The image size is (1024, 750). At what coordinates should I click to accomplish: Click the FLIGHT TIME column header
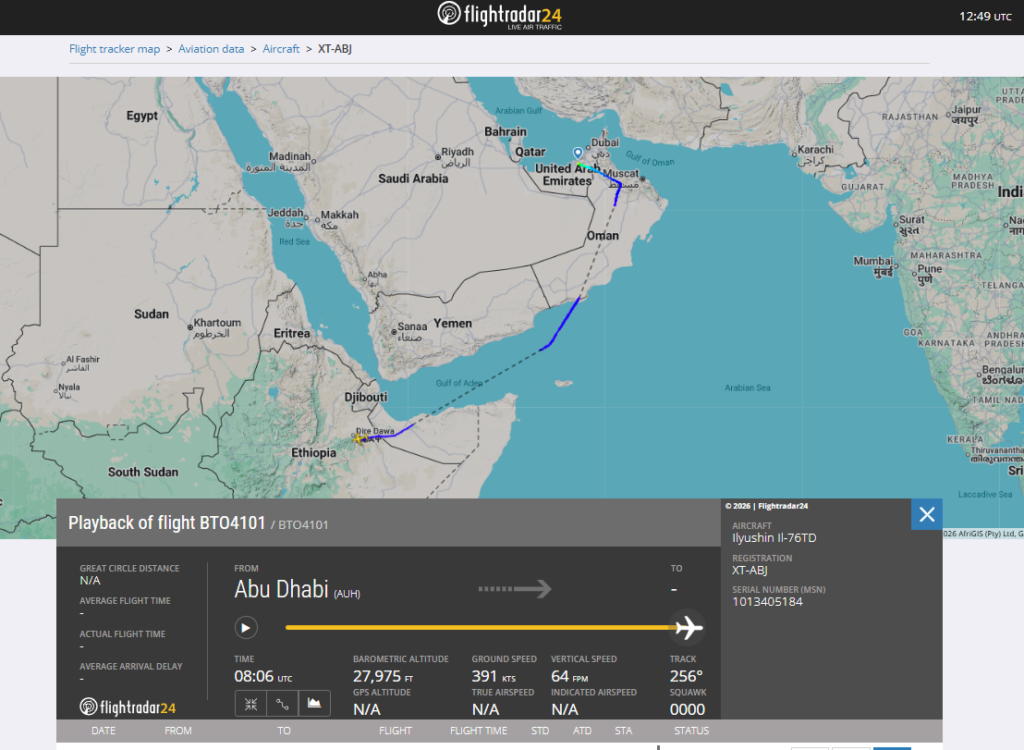(x=478, y=730)
